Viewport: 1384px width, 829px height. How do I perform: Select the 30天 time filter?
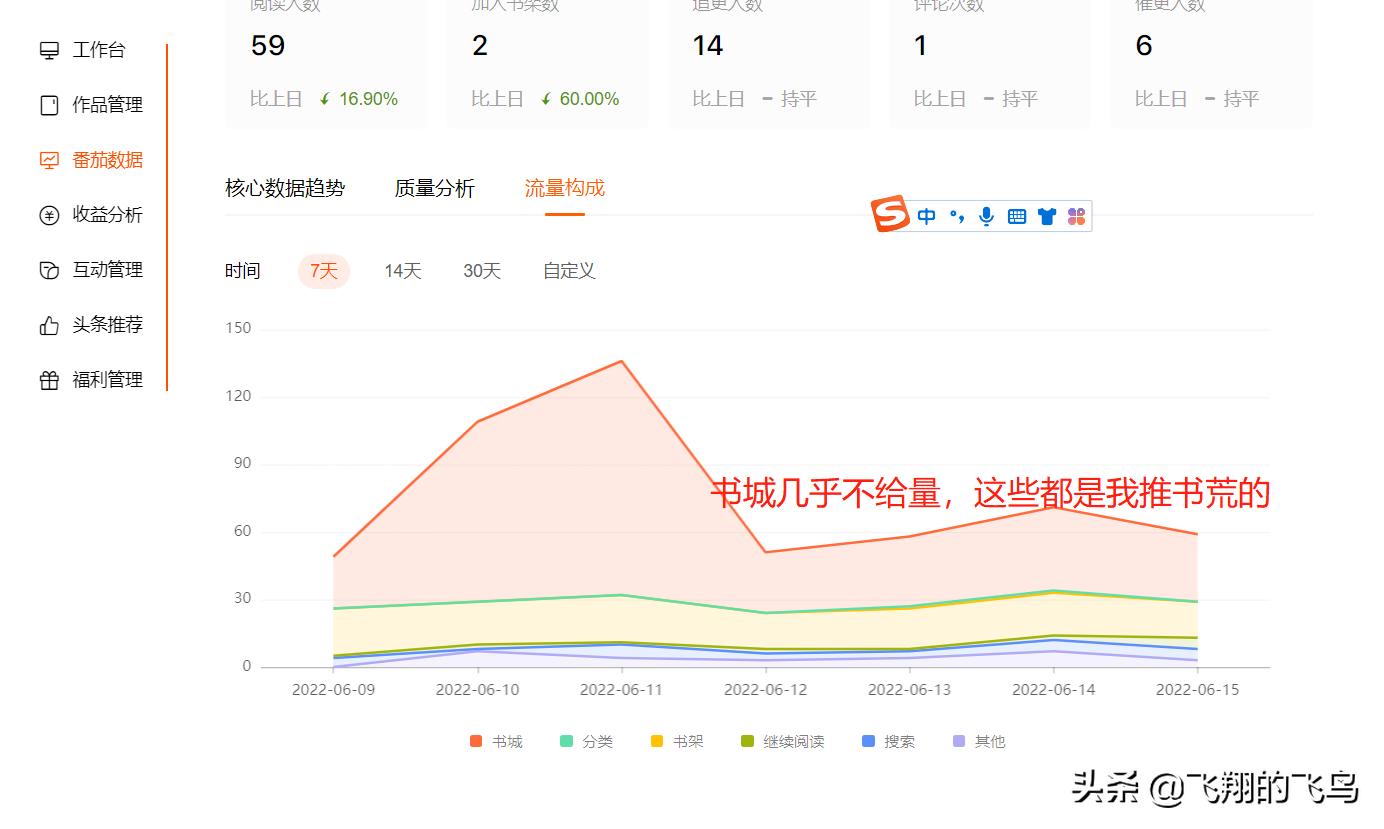point(482,270)
